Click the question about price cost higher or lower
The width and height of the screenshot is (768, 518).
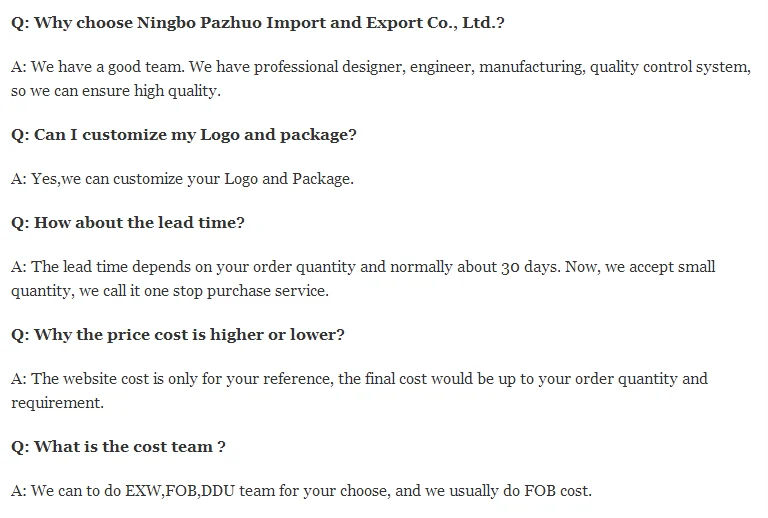177,334
